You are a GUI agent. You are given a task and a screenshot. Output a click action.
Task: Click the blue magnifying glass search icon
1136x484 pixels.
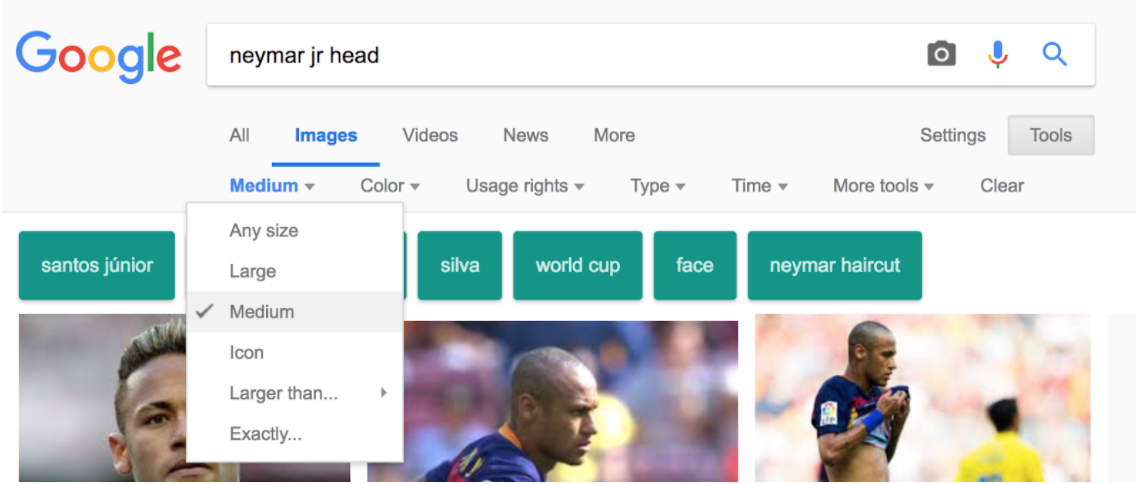pyautogui.click(x=1055, y=54)
